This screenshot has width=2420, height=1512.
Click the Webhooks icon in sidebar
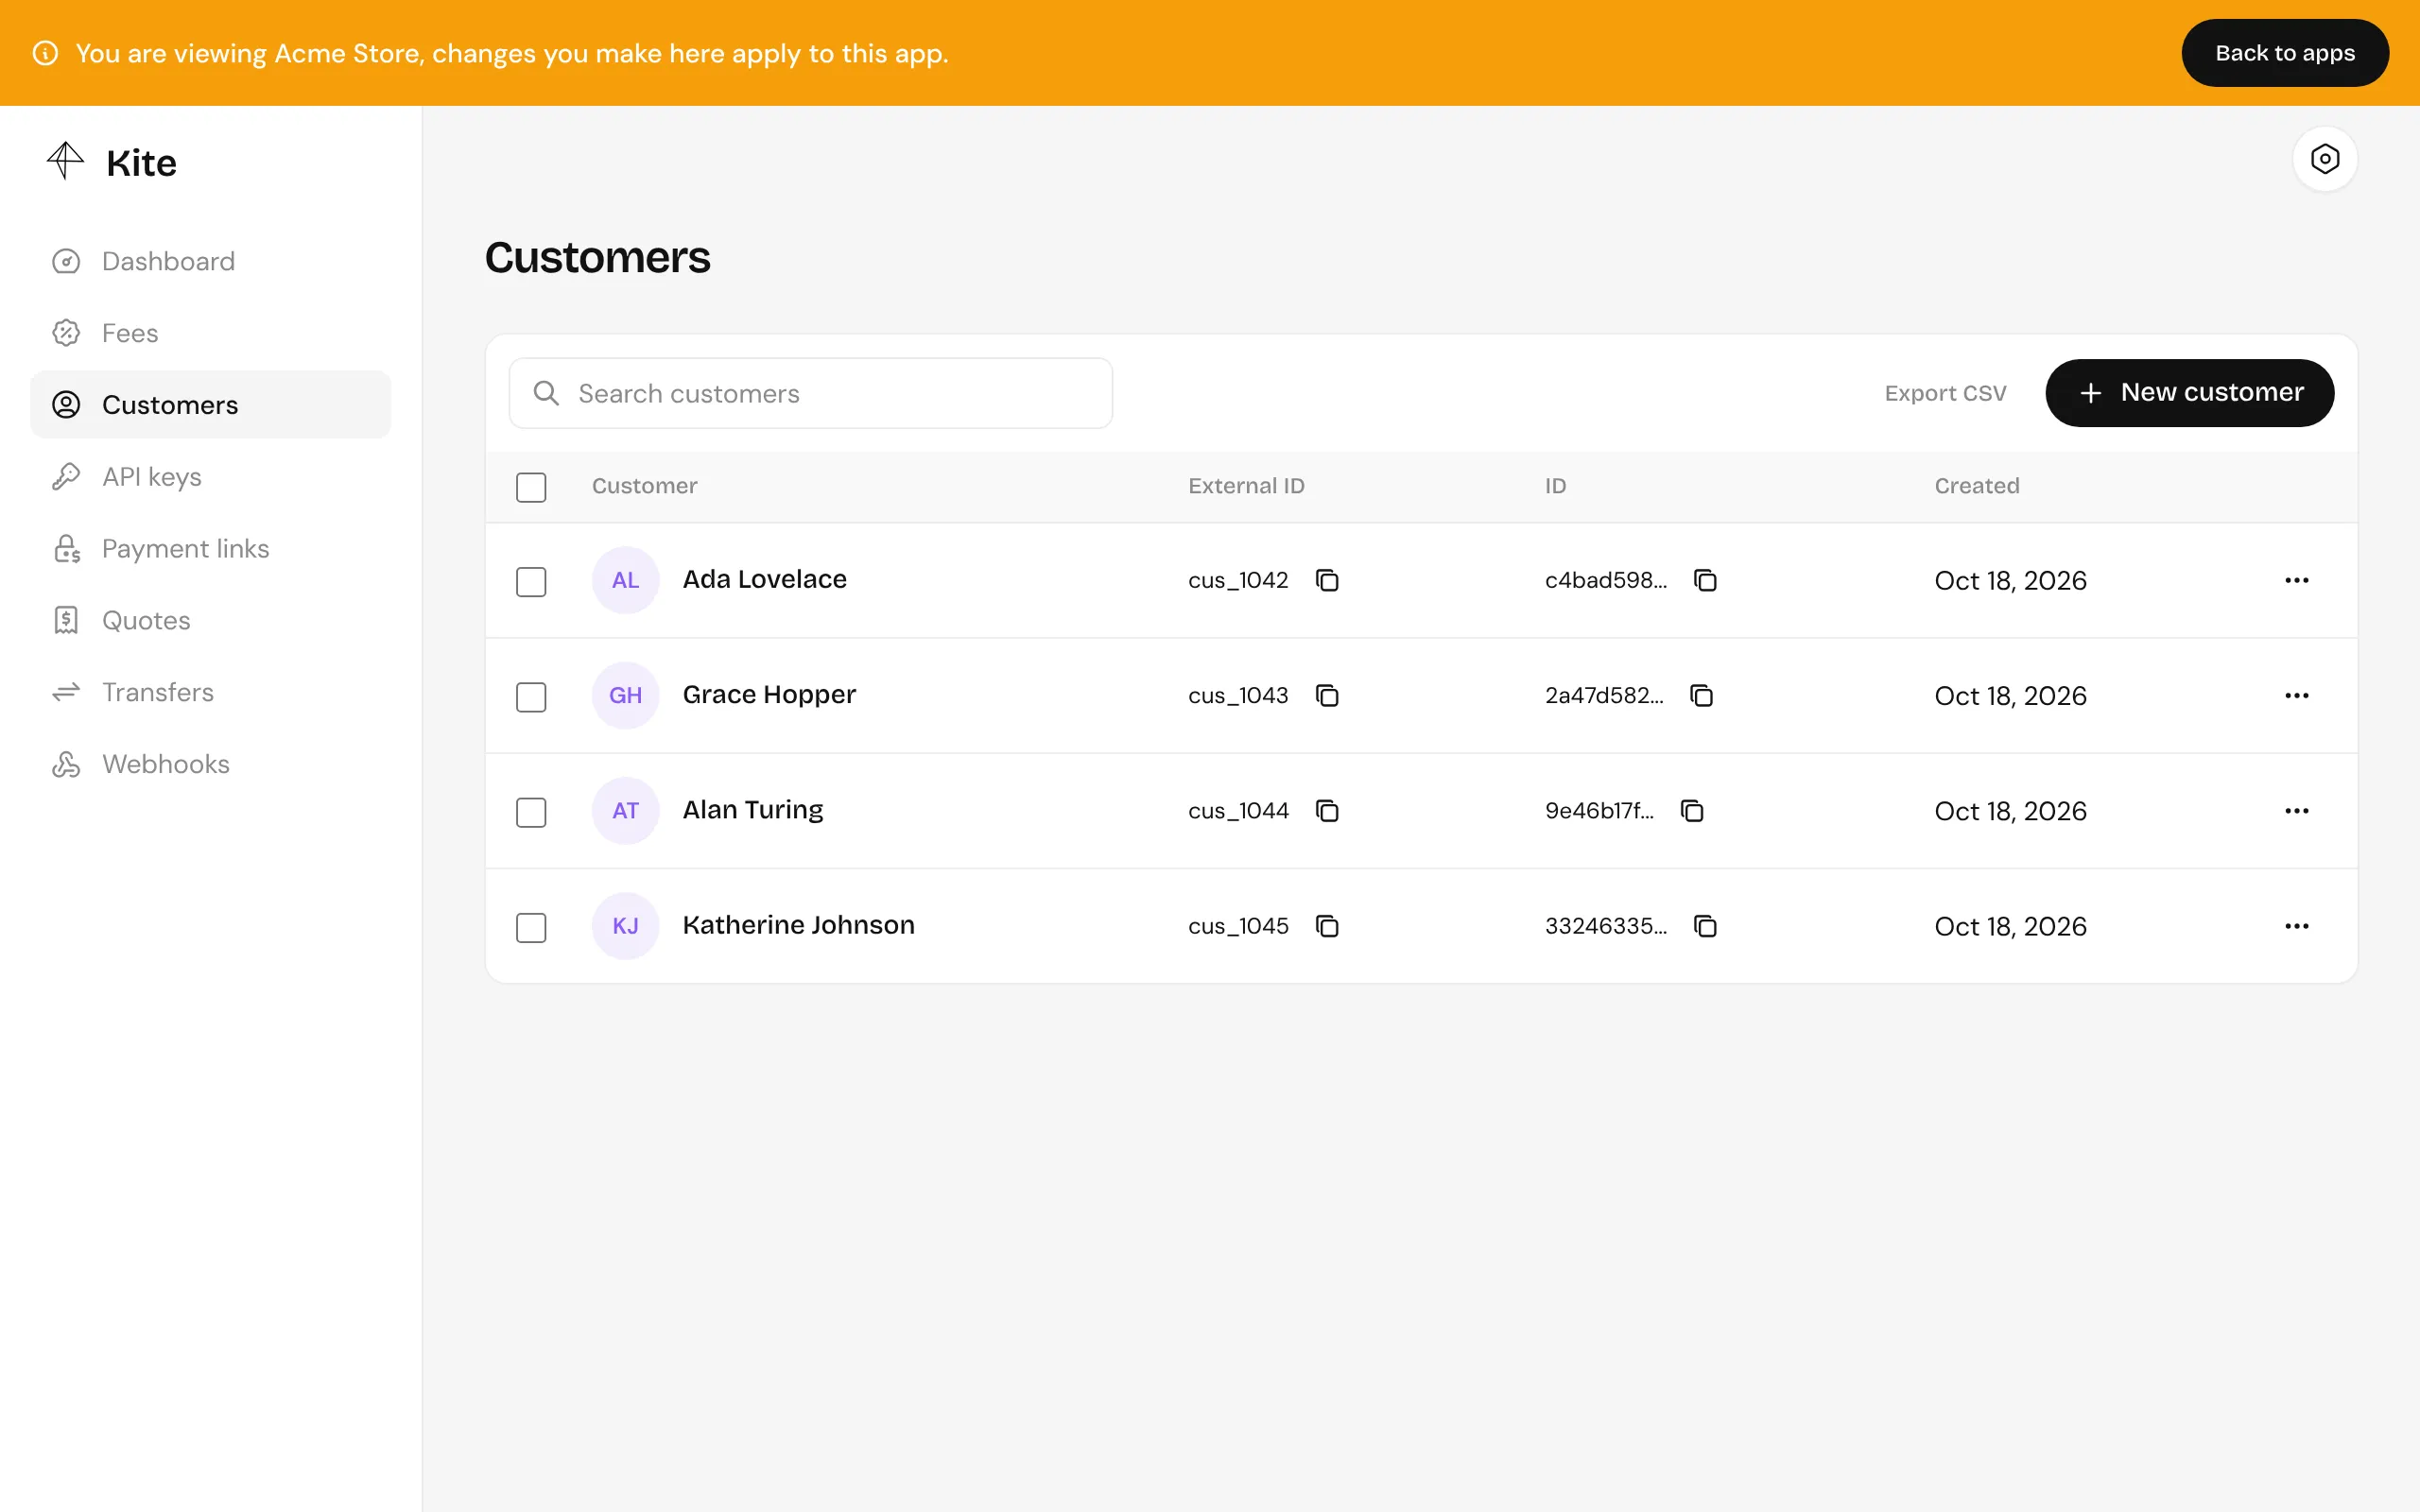66,764
